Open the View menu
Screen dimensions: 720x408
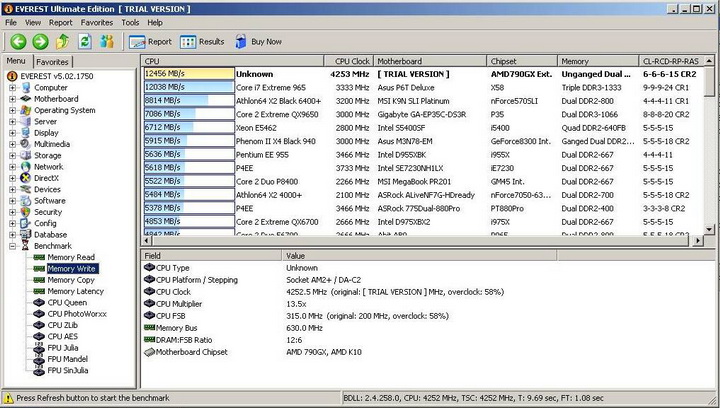click(33, 22)
